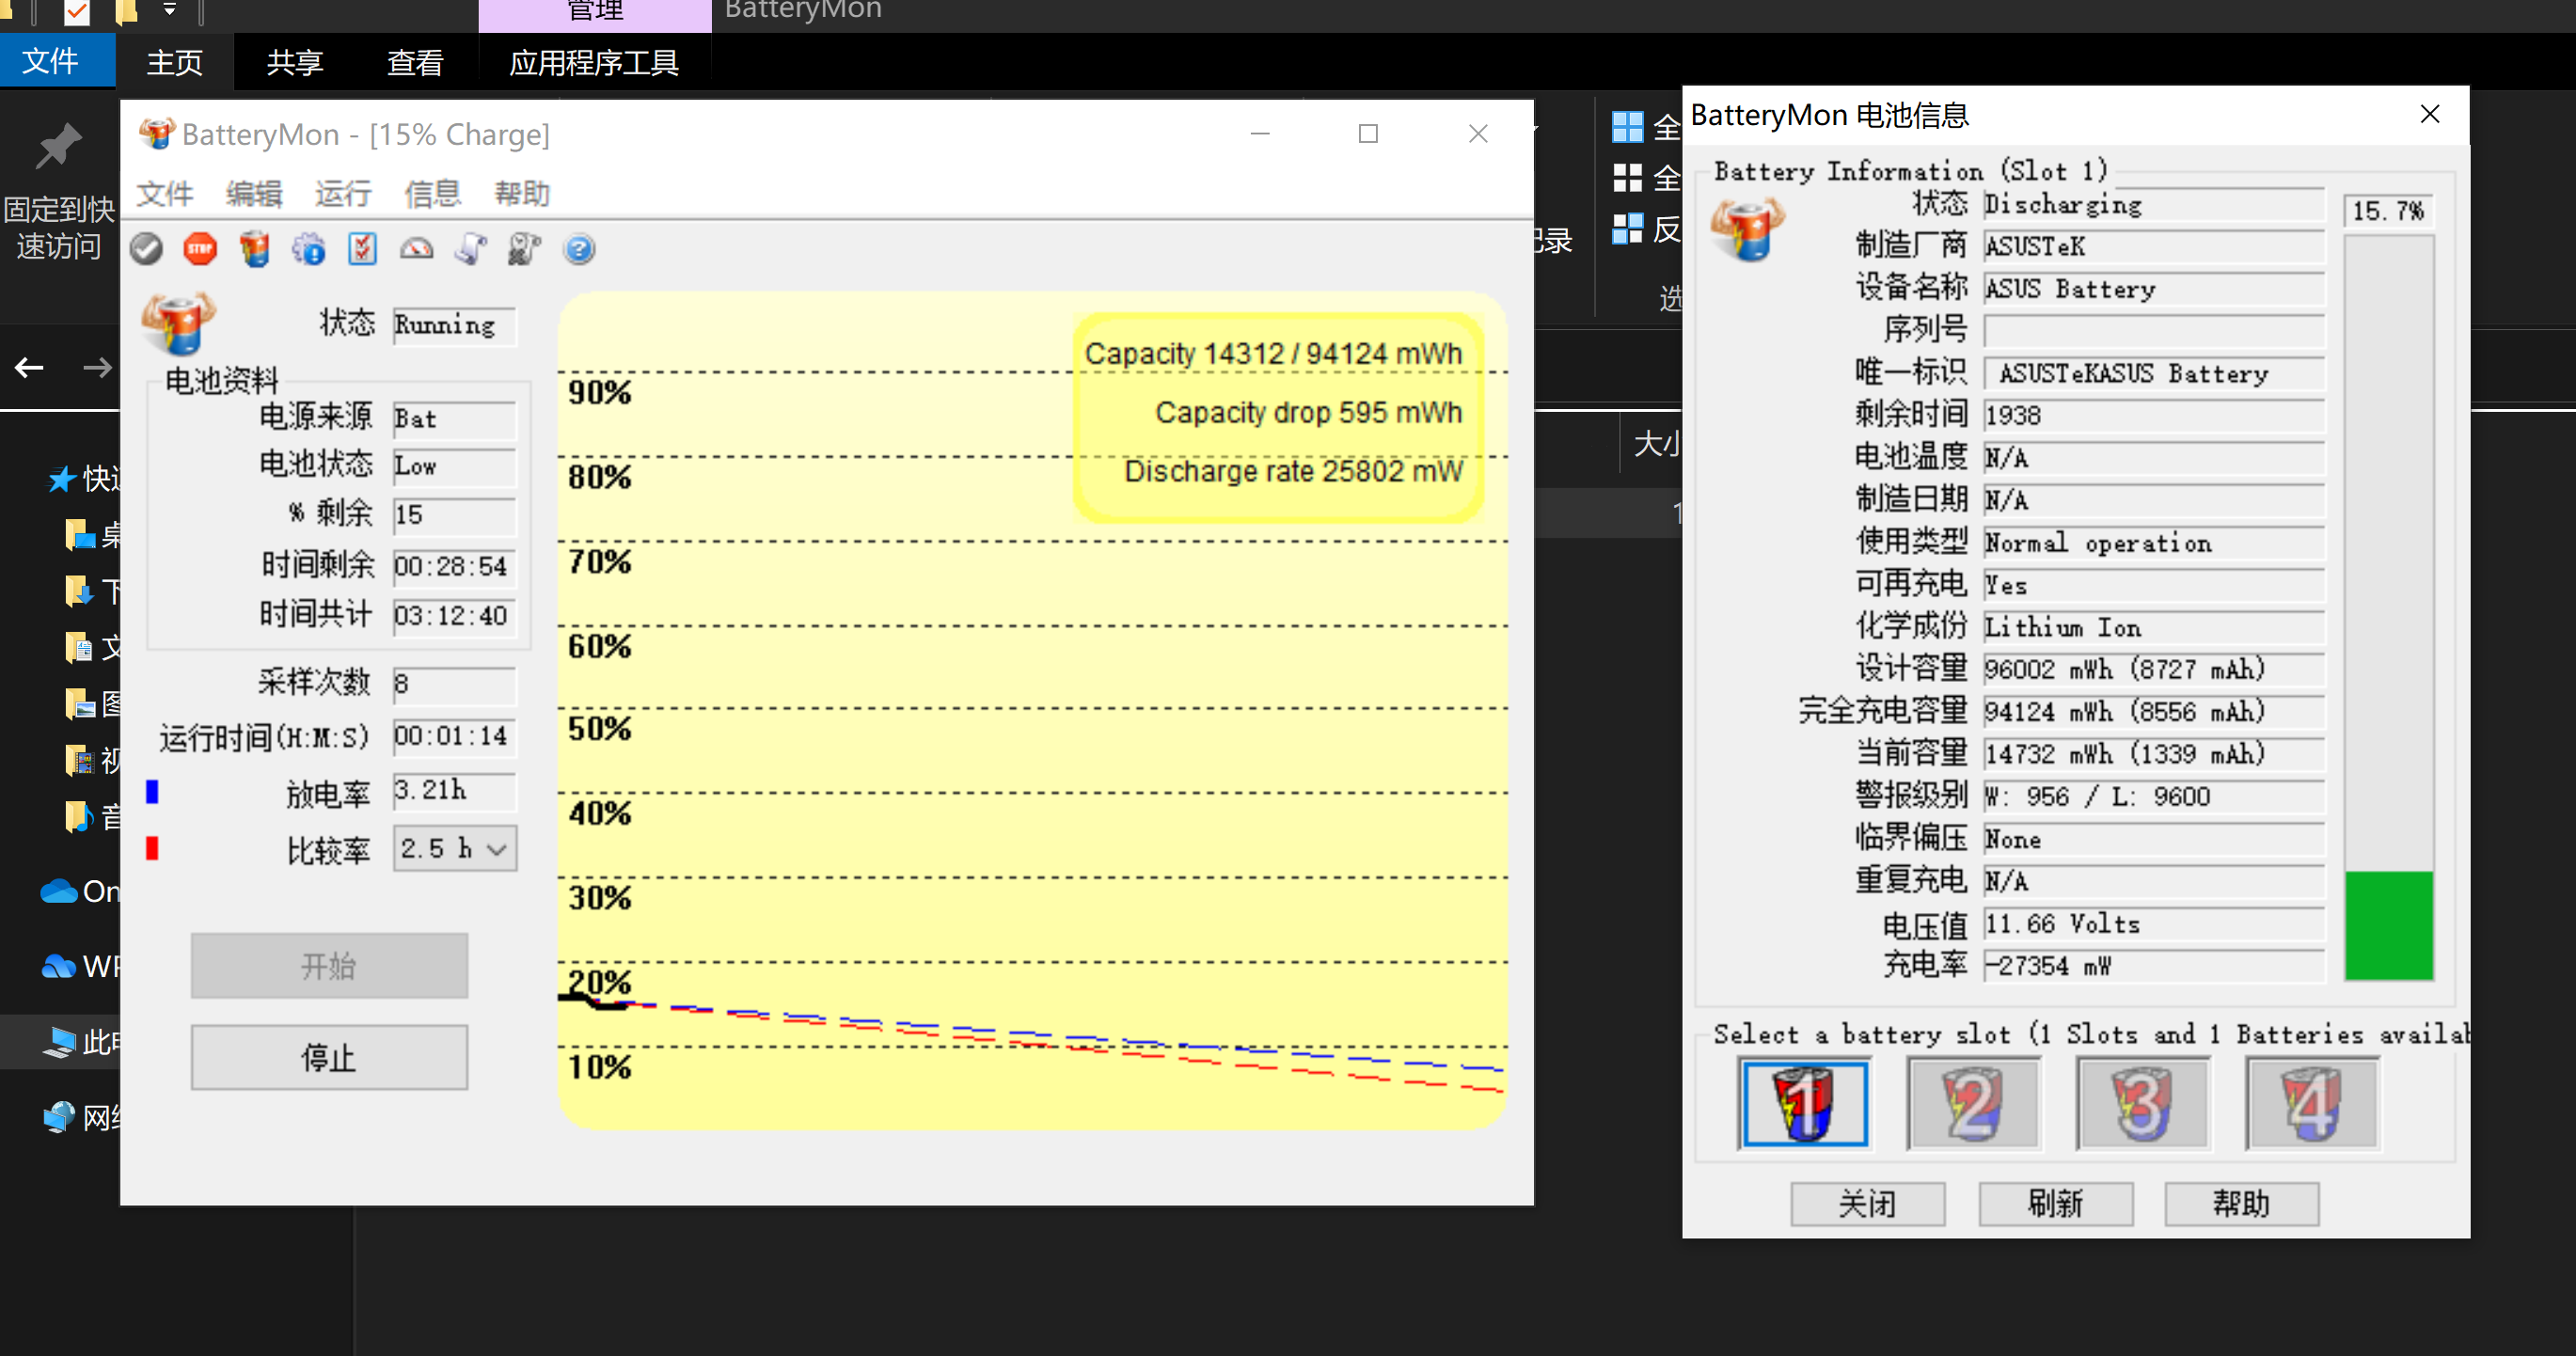Click 刷新 in battery info dialog
This screenshot has height=1356, width=2576.
click(2055, 1203)
